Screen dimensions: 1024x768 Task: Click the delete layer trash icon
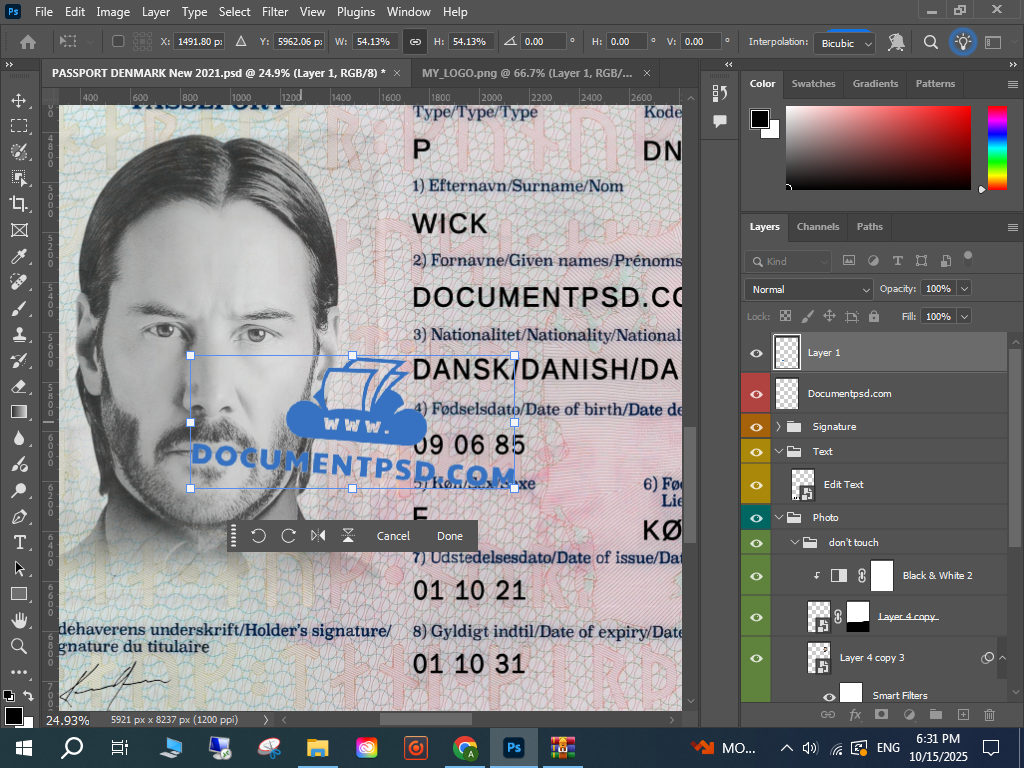[989, 715]
